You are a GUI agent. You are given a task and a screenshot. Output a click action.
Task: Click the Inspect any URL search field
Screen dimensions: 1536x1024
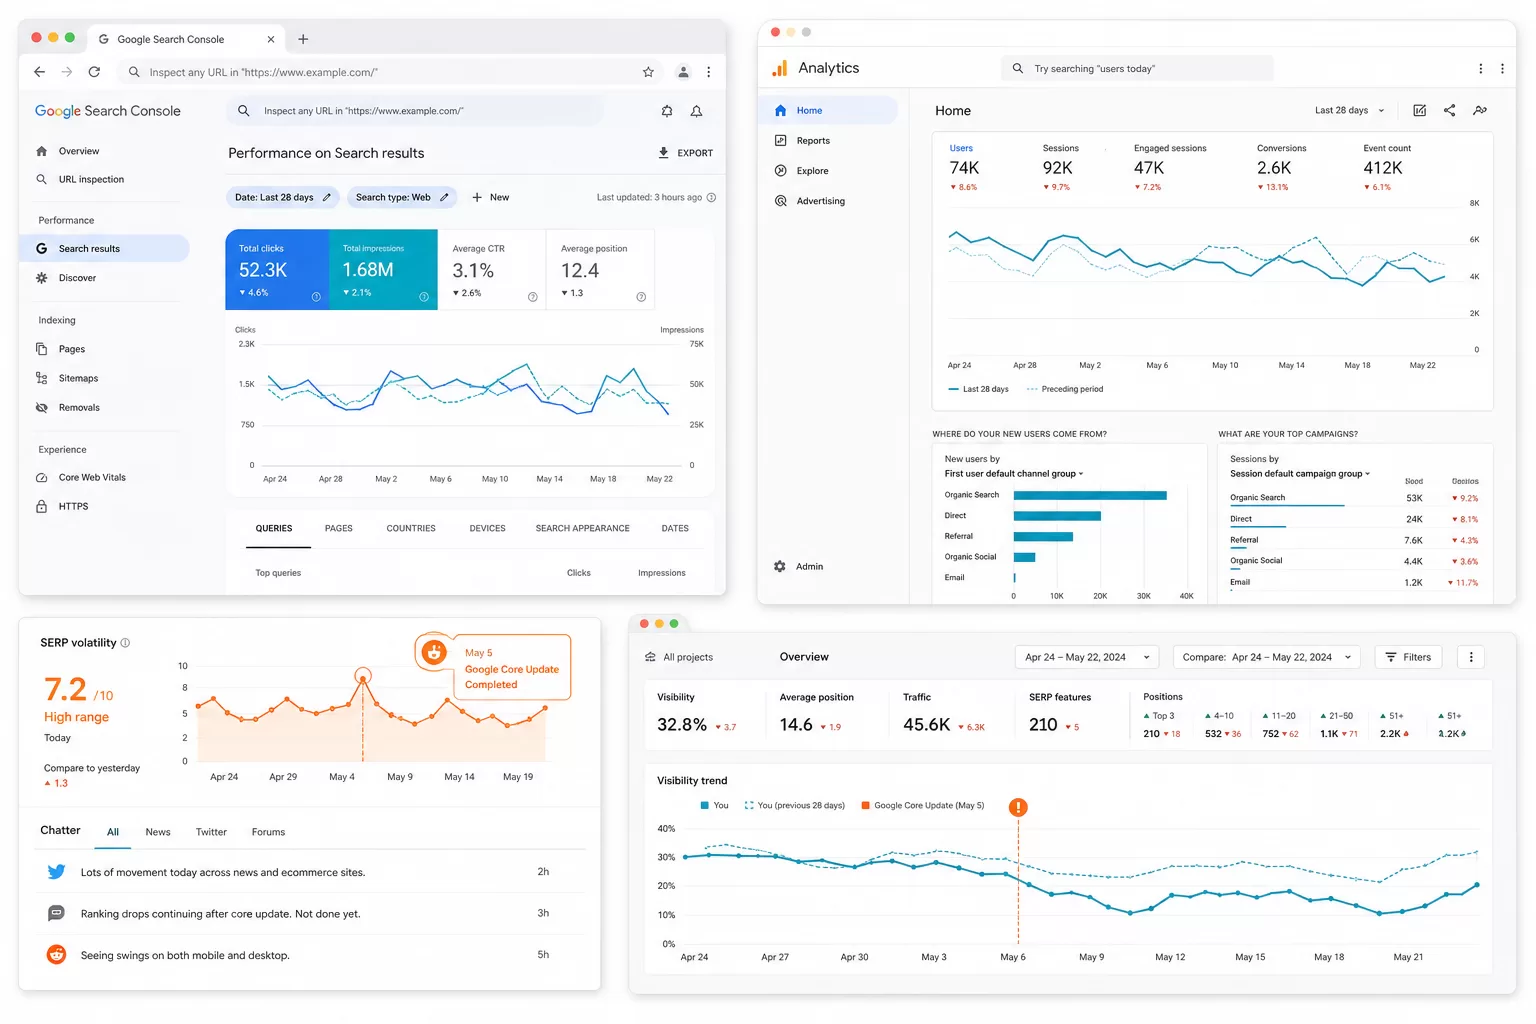point(415,111)
